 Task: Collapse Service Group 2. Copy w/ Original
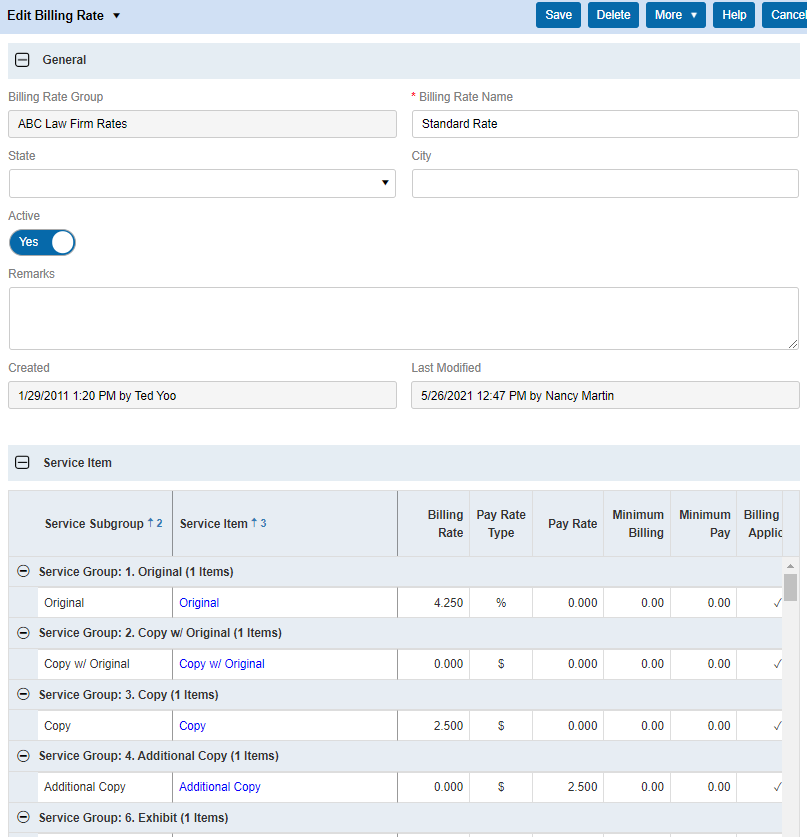tap(23, 632)
